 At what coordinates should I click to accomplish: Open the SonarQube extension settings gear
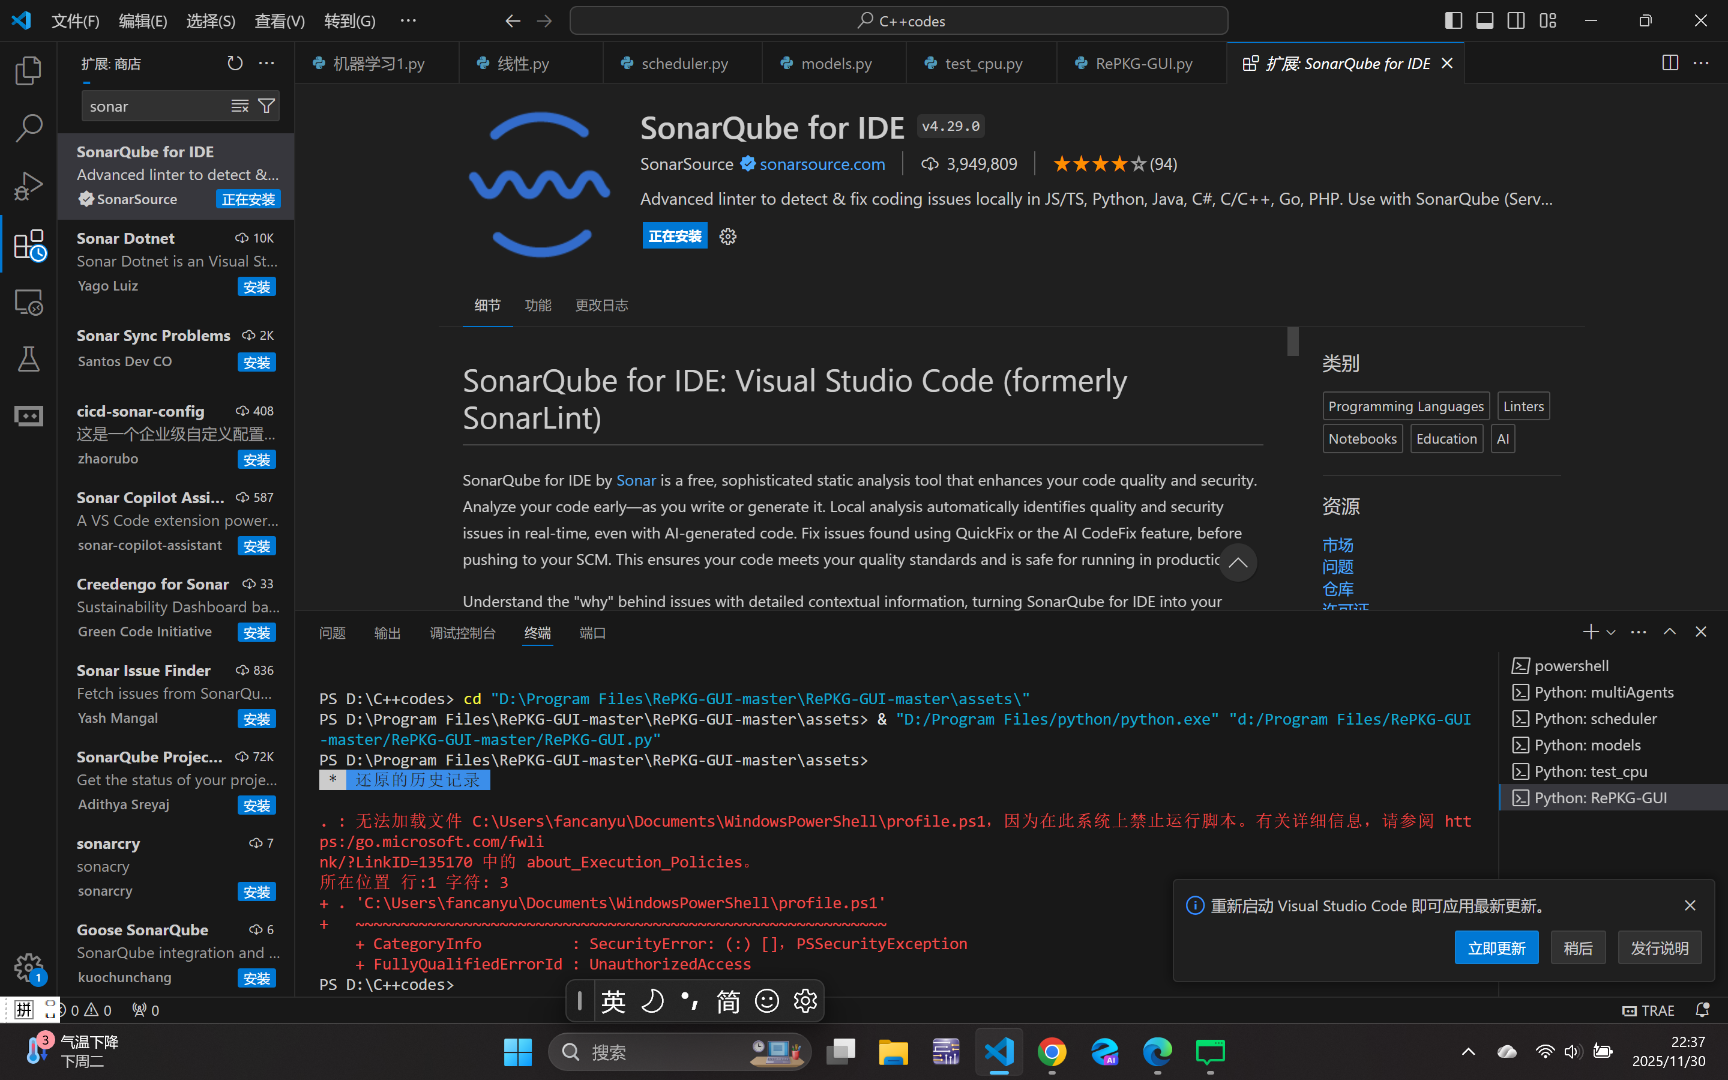pyautogui.click(x=728, y=237)
